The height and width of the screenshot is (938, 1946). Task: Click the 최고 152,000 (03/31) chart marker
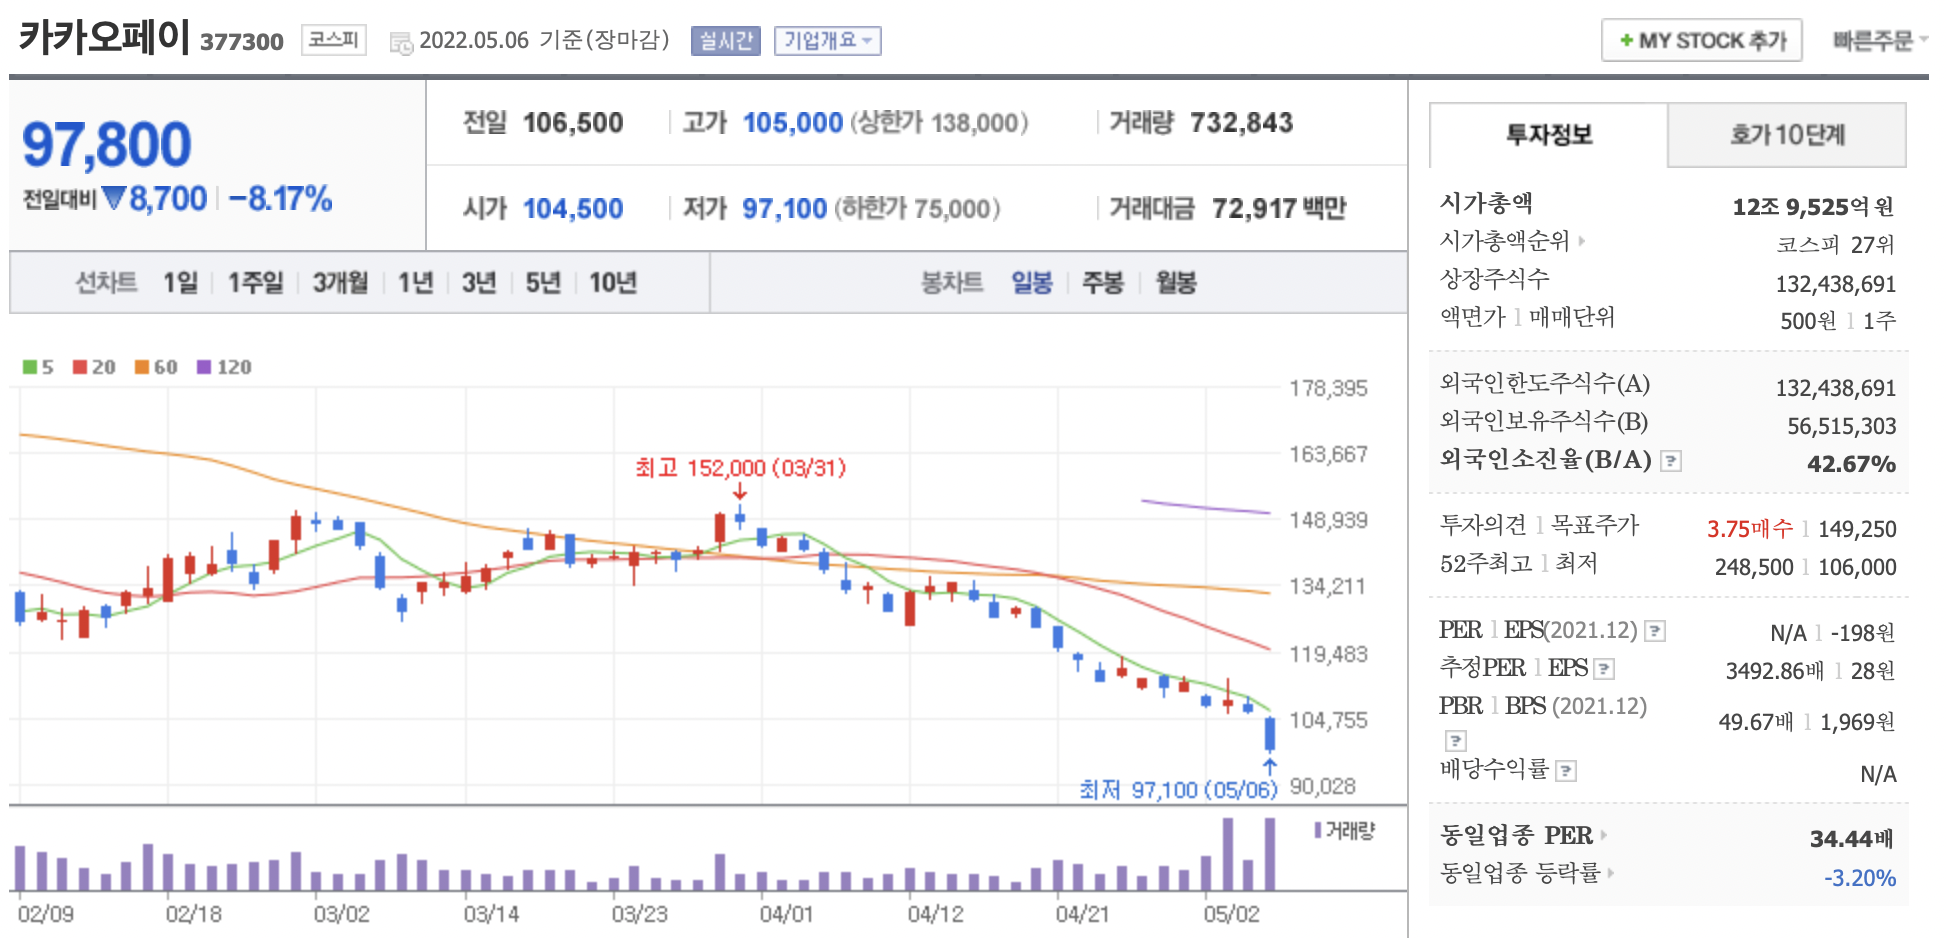tap(741, 468)
